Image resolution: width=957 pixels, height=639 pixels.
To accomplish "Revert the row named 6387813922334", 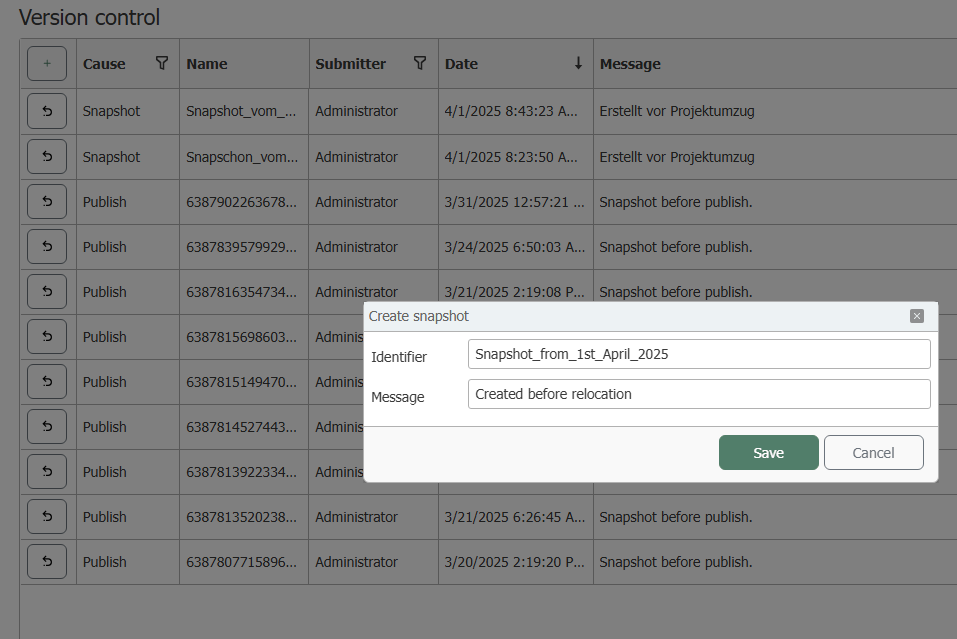I will coord(47,472).
